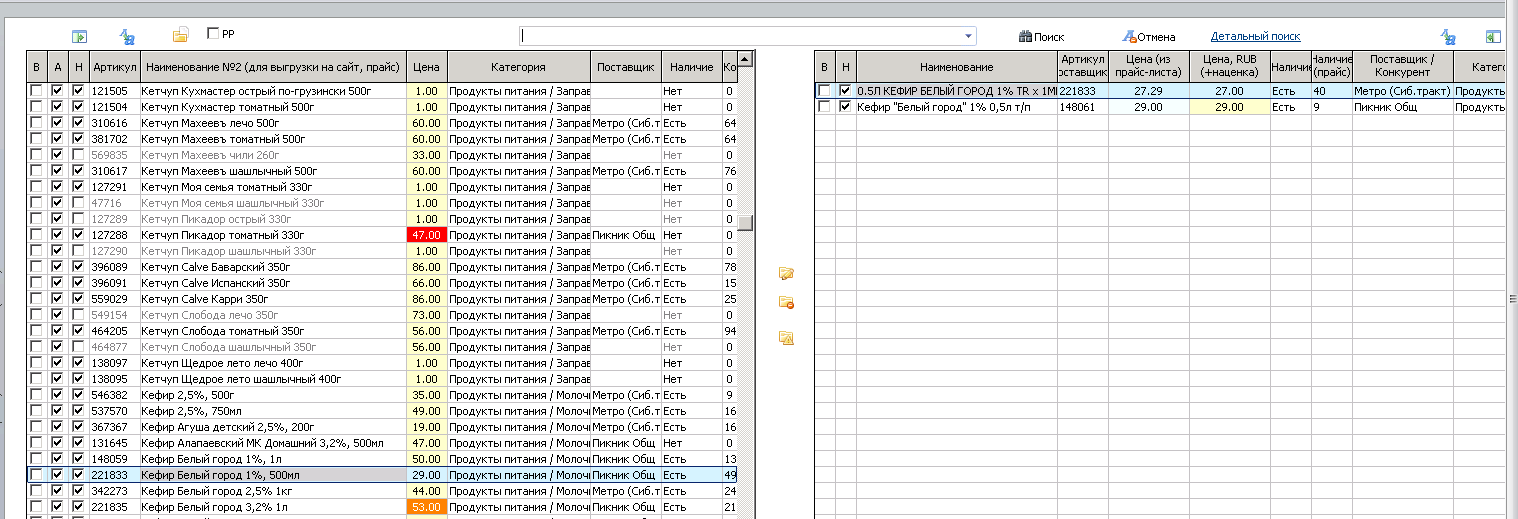1518x519 pixels.
Task: Click the folder with warning triangle icon
Action: [786, 338]
